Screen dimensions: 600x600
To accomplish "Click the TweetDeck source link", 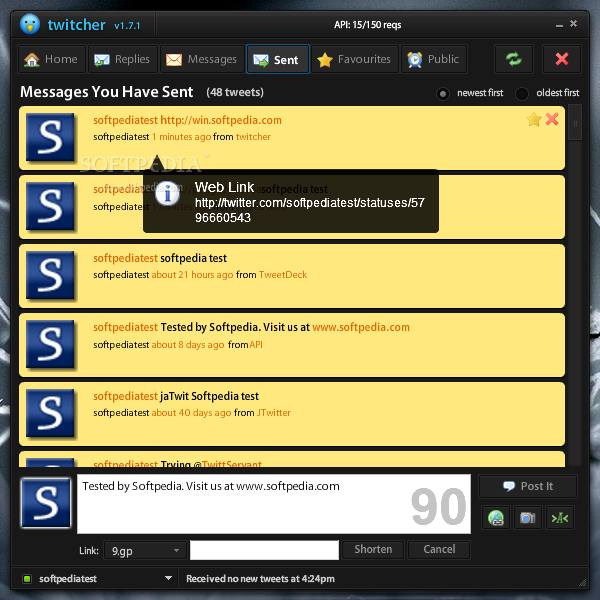I will (x=283, y=275).
